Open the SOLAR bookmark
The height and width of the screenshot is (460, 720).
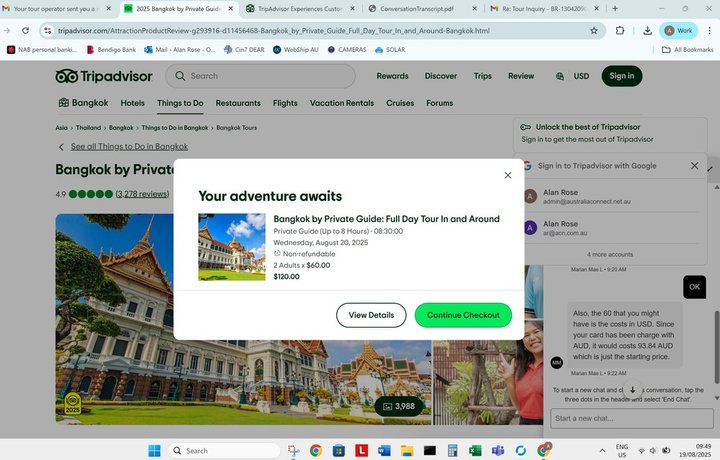390,50
